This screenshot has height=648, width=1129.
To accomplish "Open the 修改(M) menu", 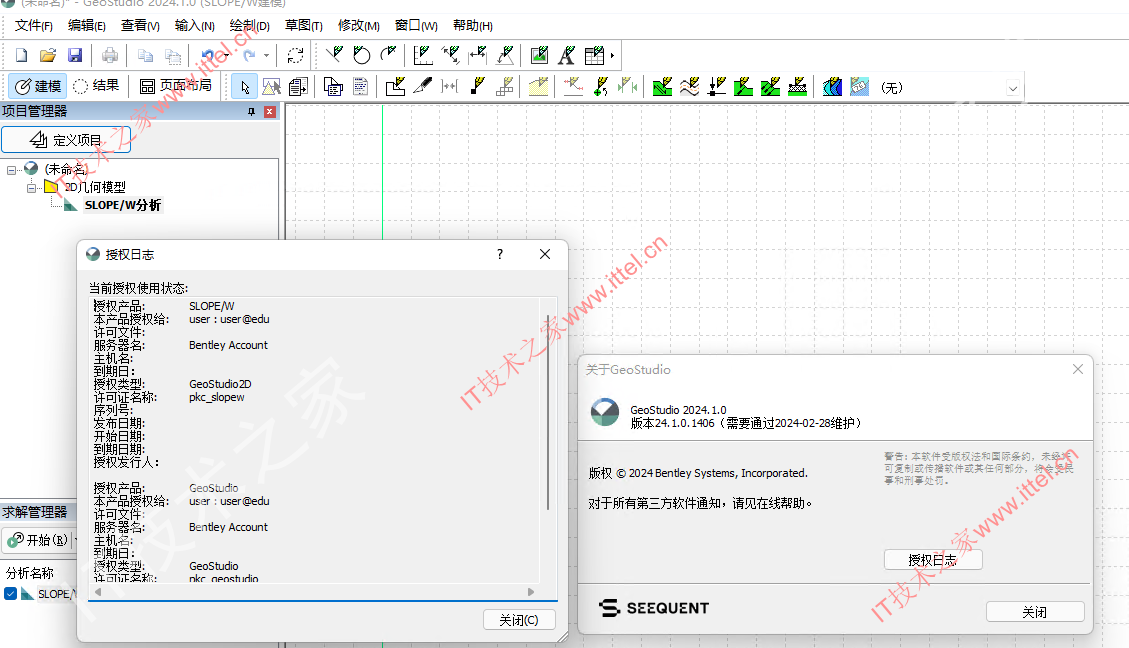I will coord(359,26).
